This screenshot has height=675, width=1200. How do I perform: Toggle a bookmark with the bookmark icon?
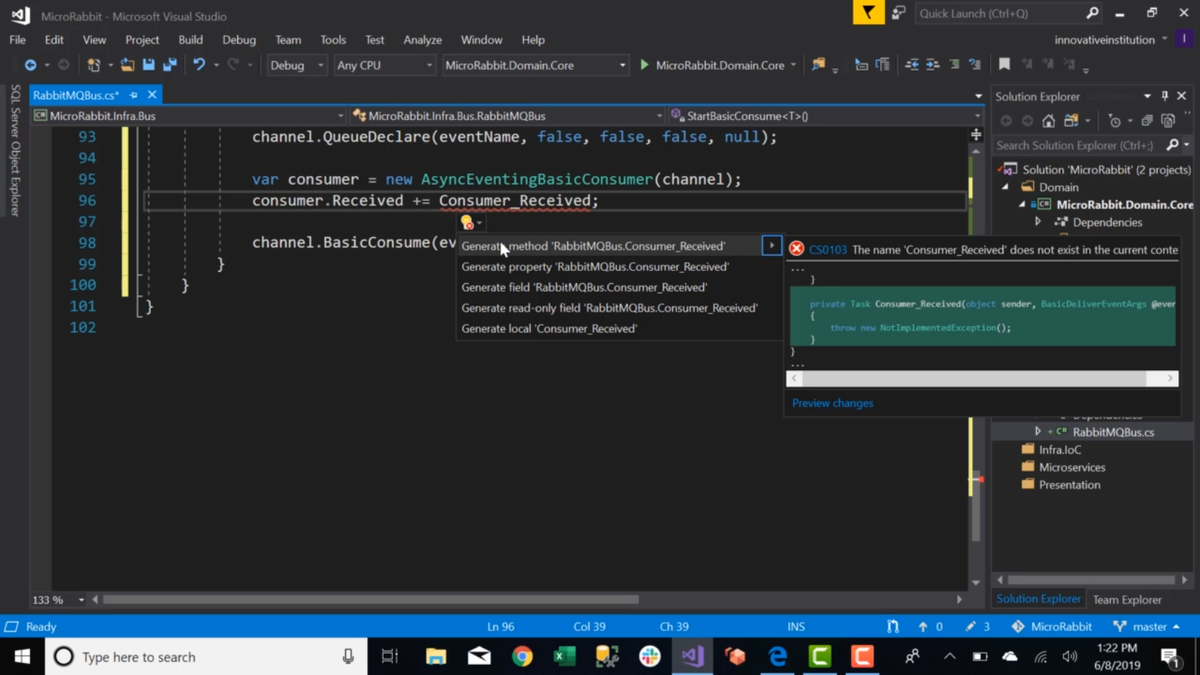[1004, 65]
